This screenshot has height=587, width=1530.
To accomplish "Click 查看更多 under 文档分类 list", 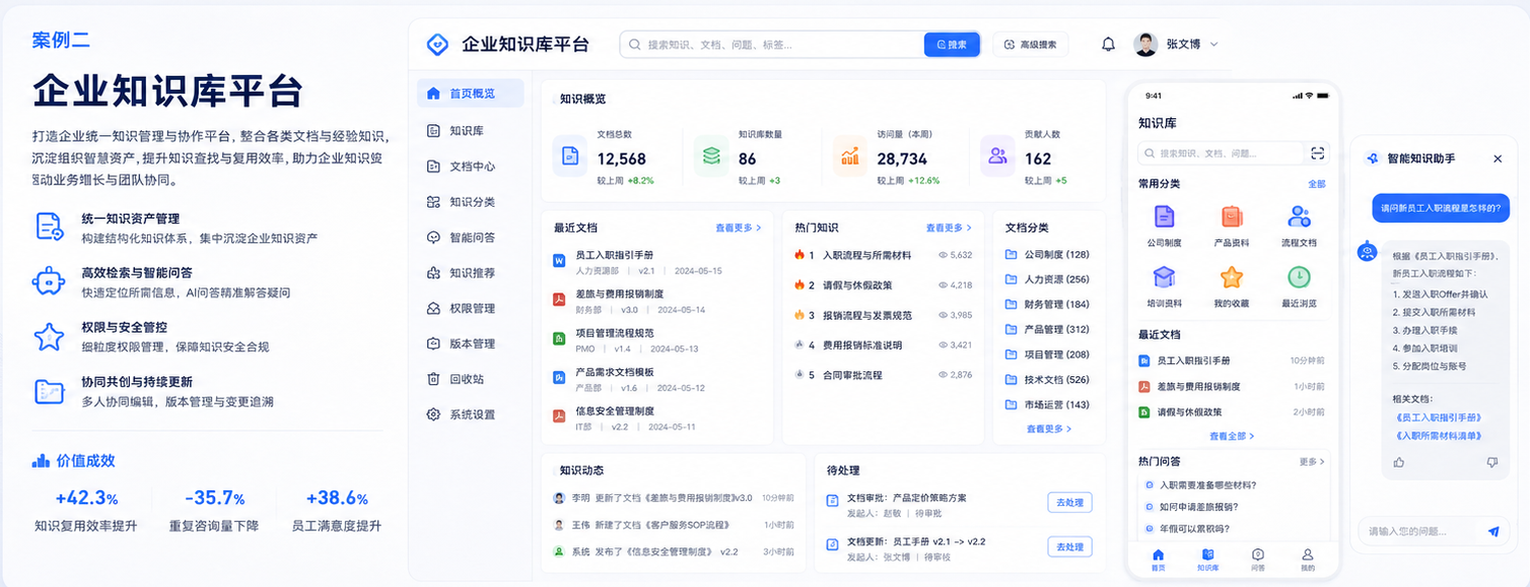I will [x=1049, y=428].
